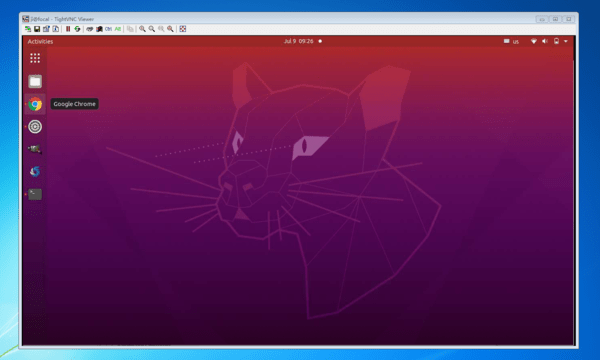The image size is (600, 360).
Task: Launch Google Chrome from the Ubuntu dock
Action: 35,104
